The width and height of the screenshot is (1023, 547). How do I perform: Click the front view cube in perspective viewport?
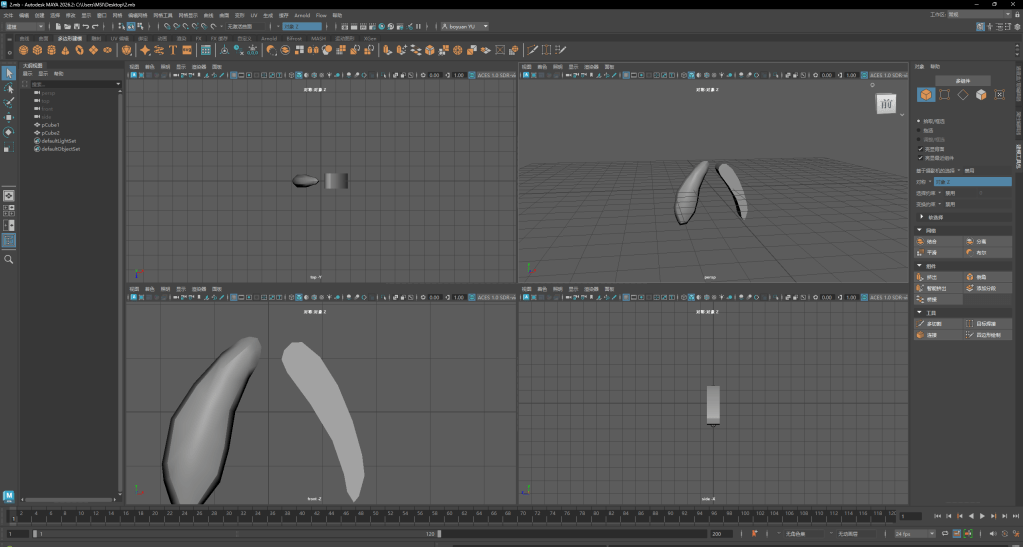886,104
